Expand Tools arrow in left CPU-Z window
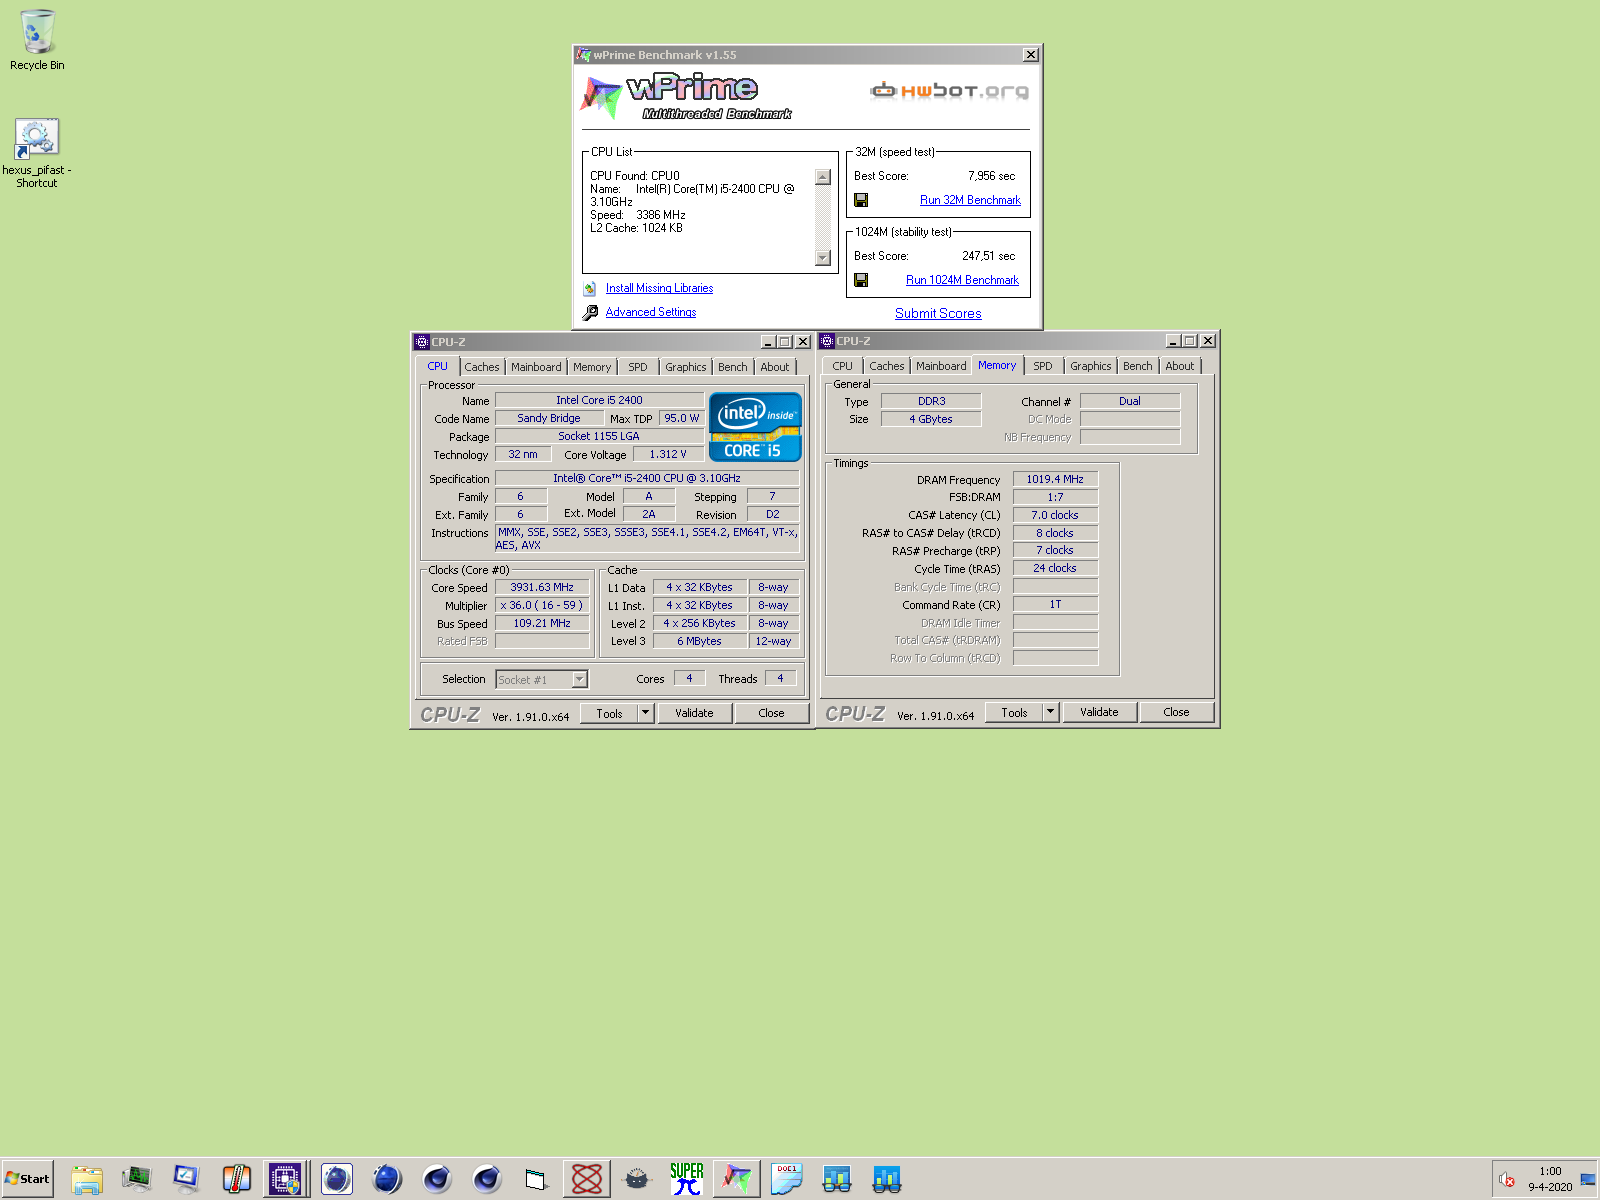Image resolution: width=1600 pixels, height=1200 pixels. click(645, 713)
